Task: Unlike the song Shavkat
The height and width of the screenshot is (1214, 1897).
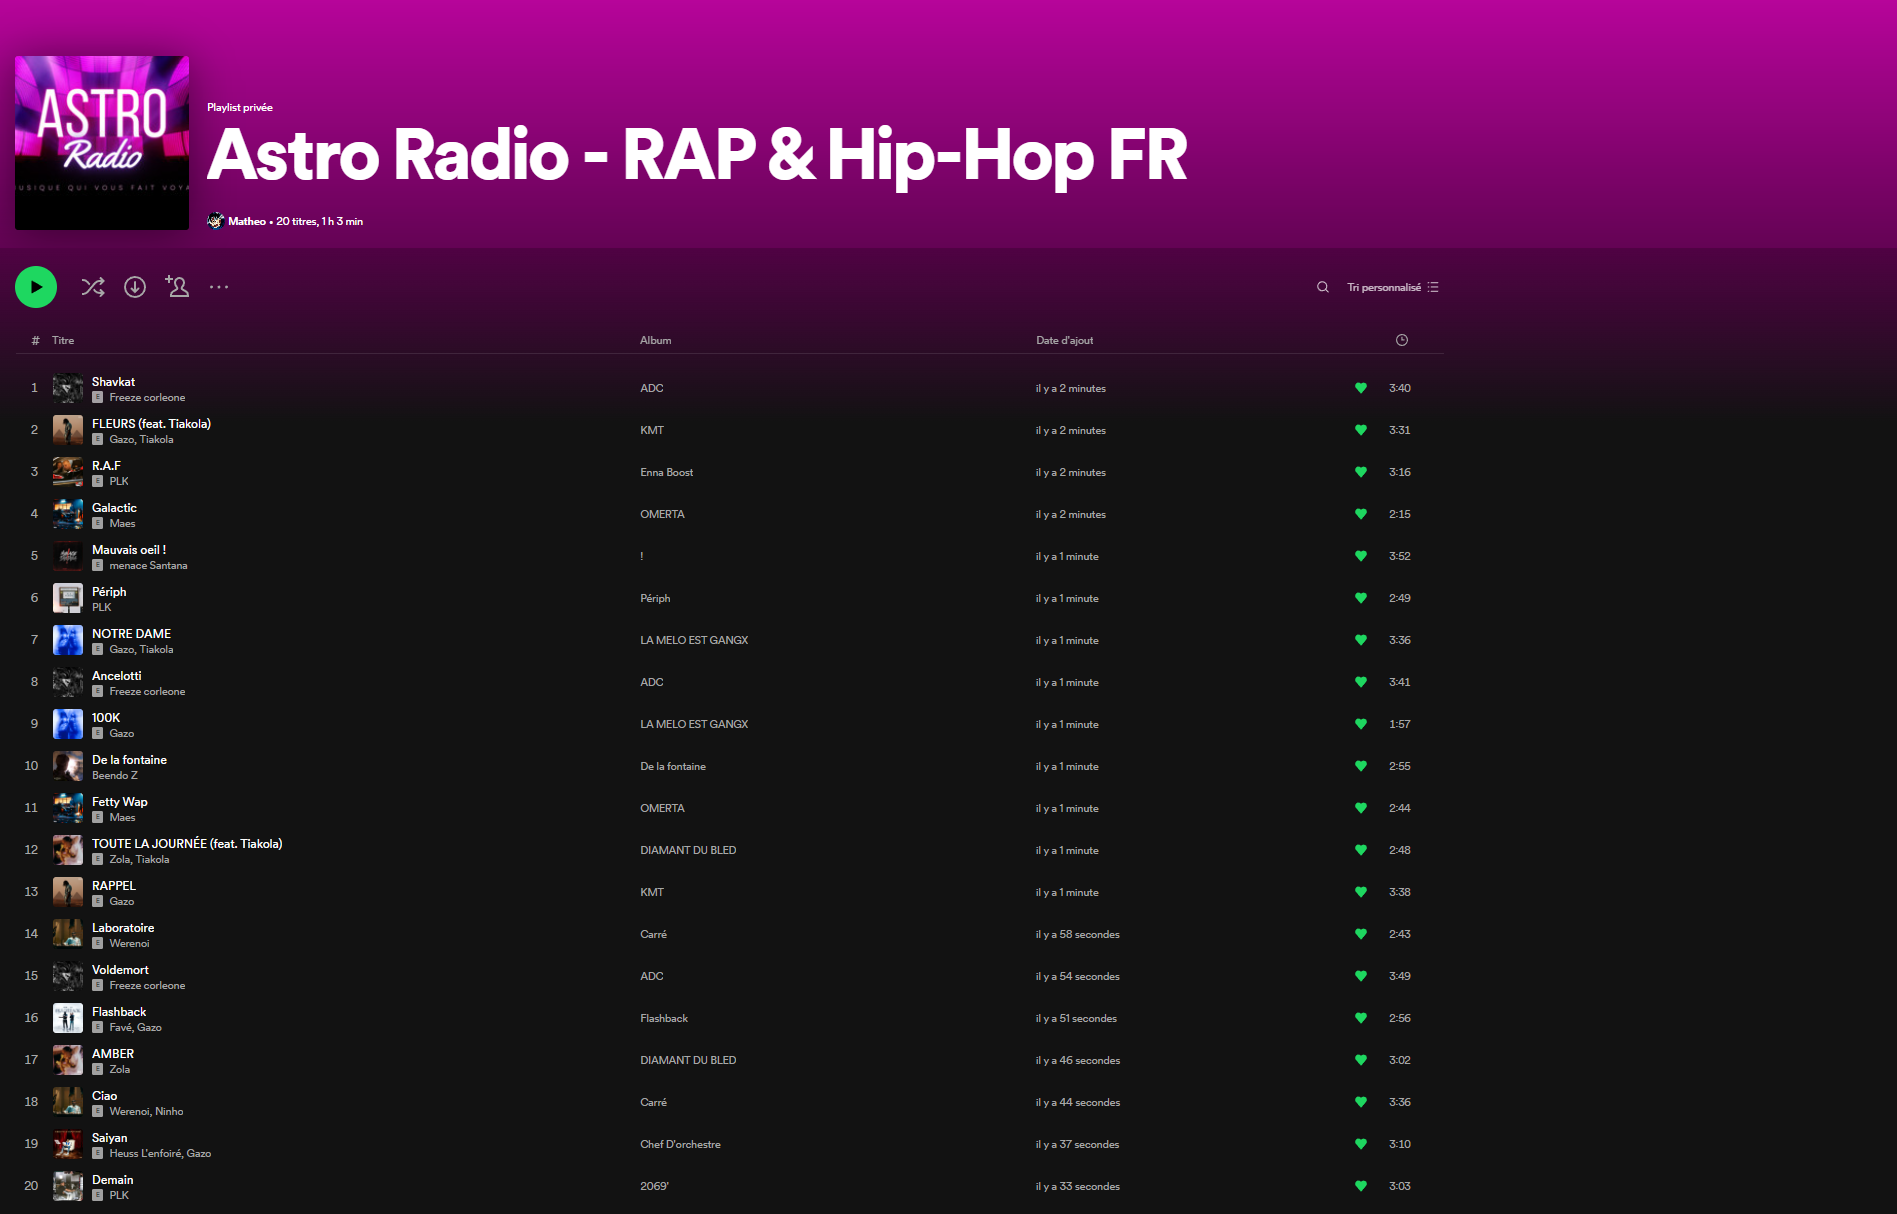Action: [x=1361, y=388]
